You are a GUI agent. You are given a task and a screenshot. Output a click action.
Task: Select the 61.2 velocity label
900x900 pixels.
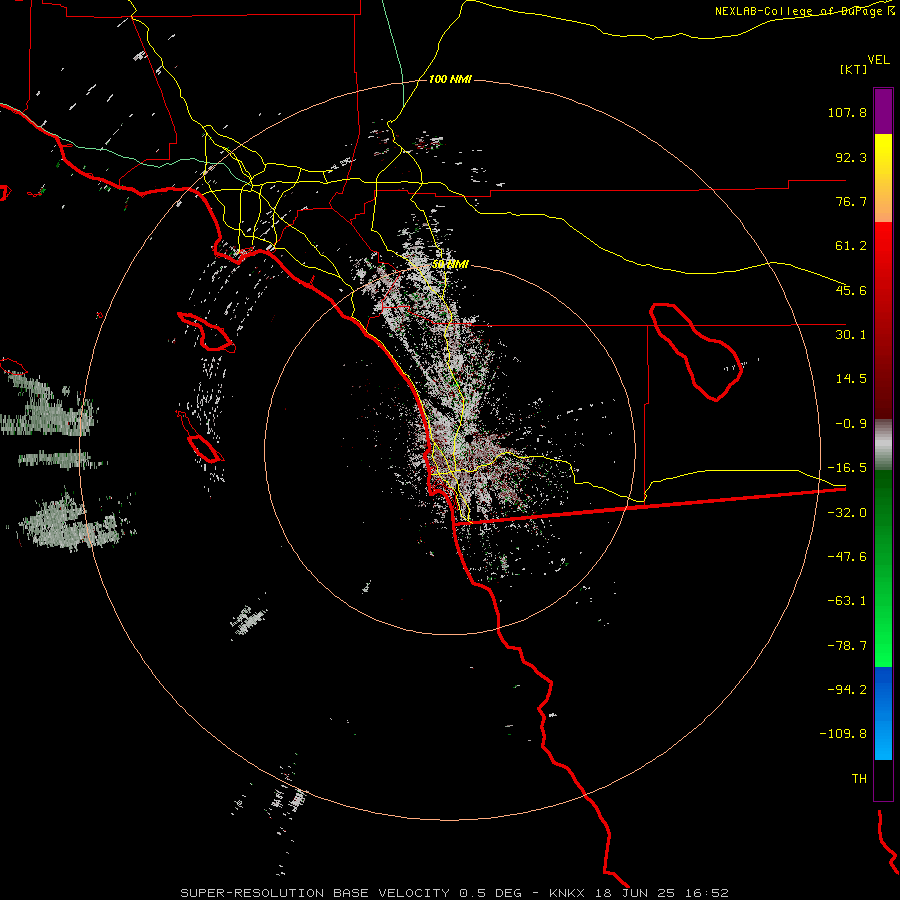pos(851,246)
